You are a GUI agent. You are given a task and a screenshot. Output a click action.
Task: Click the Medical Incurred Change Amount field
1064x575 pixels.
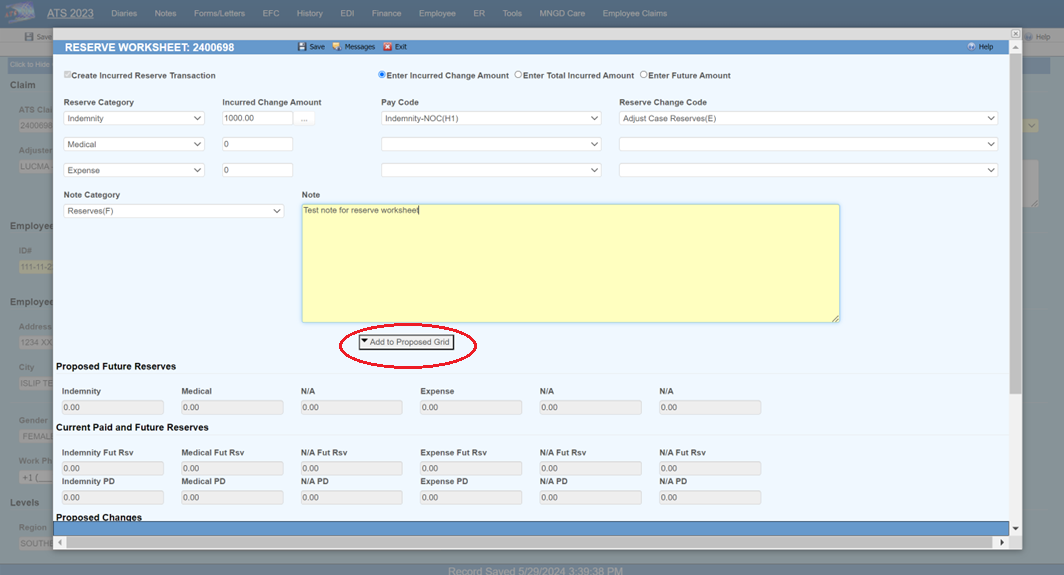tap(257, 144)
